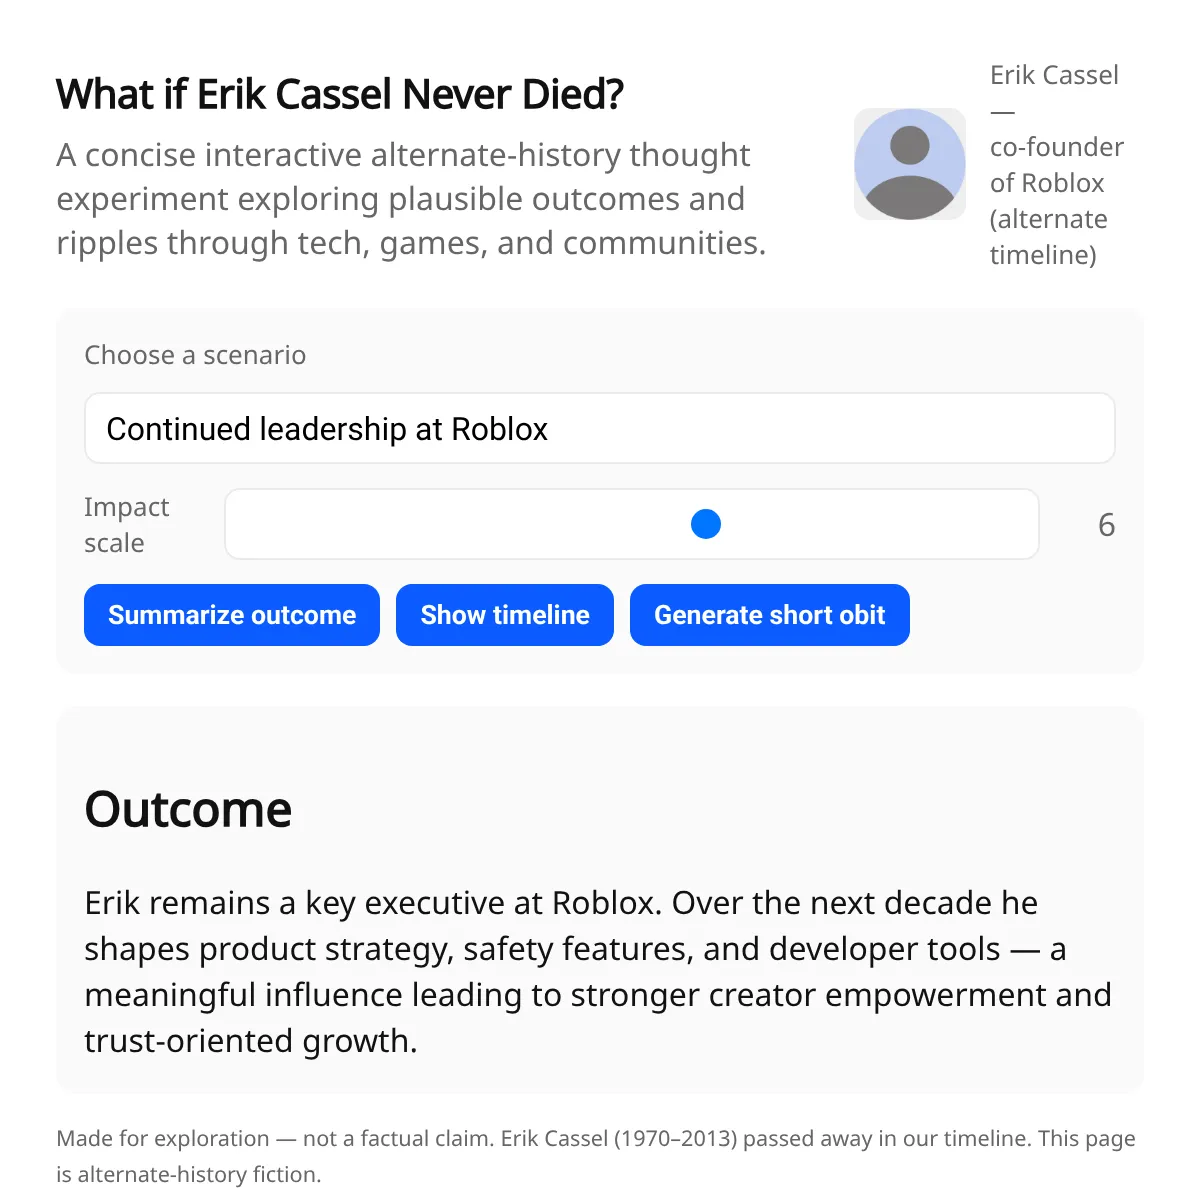
Task: Click the "(alternate timeline)" caption text
Action: tap(1048, 237)
